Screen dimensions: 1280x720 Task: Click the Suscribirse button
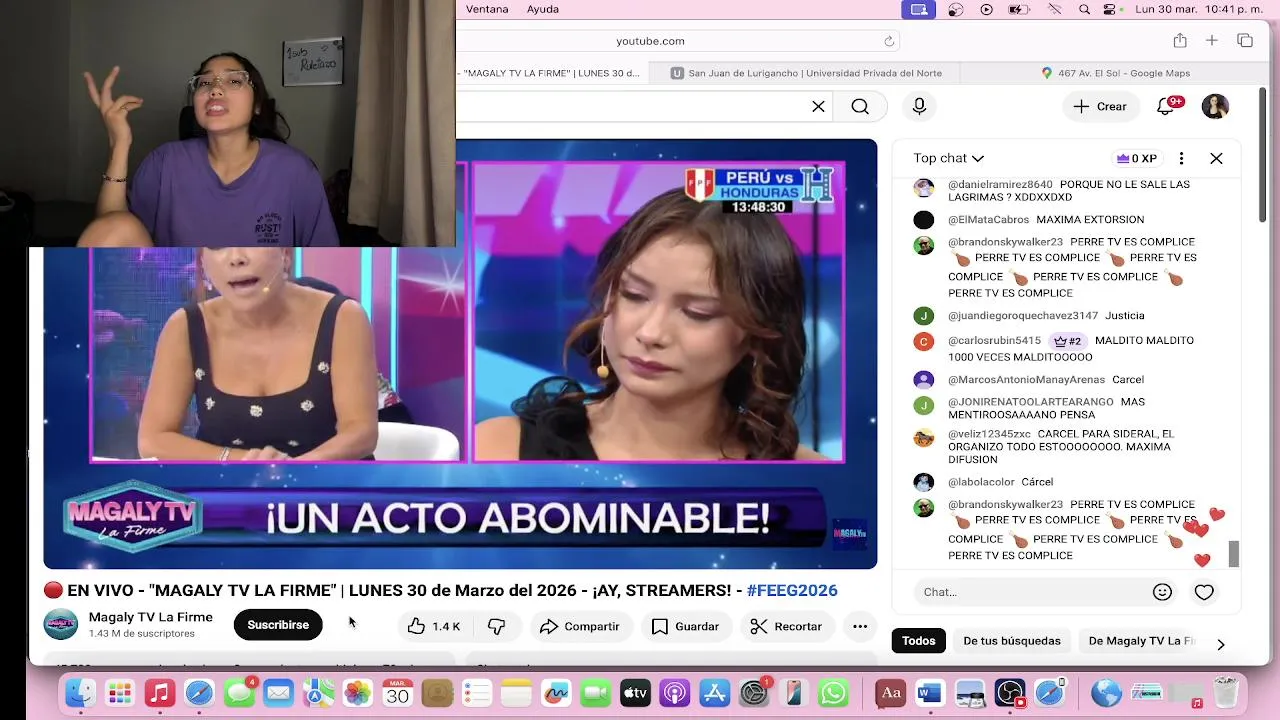tap(278, 625)
